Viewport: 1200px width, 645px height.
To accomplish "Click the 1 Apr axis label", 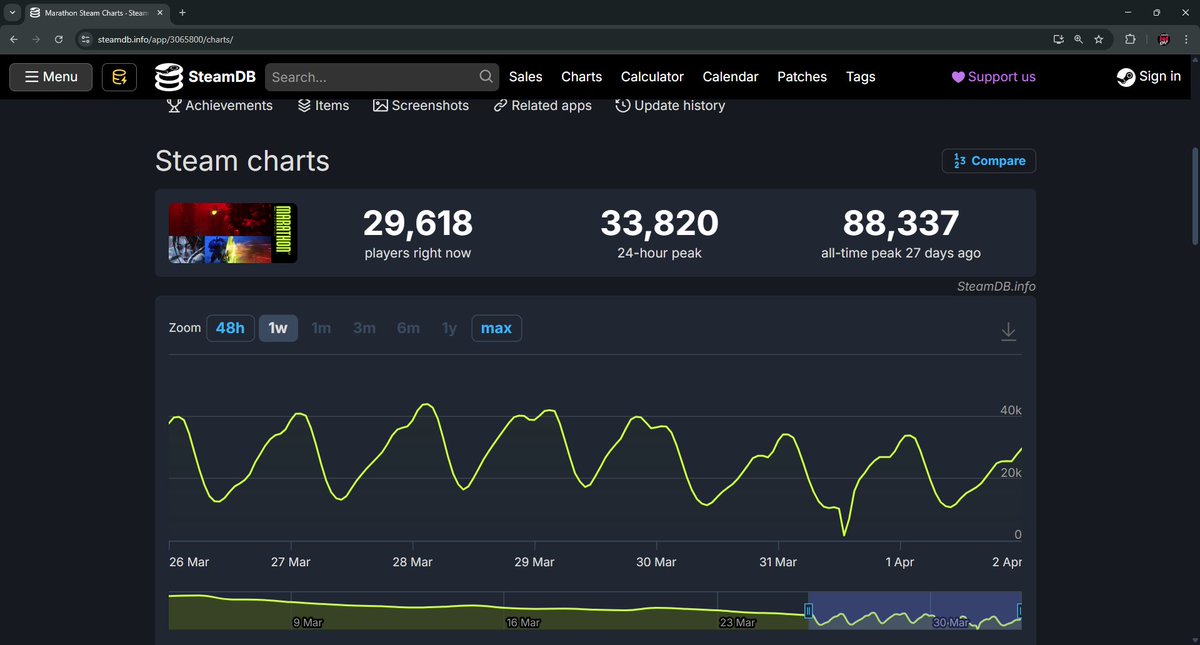I will pyautogui.click(x=900, y=562).
